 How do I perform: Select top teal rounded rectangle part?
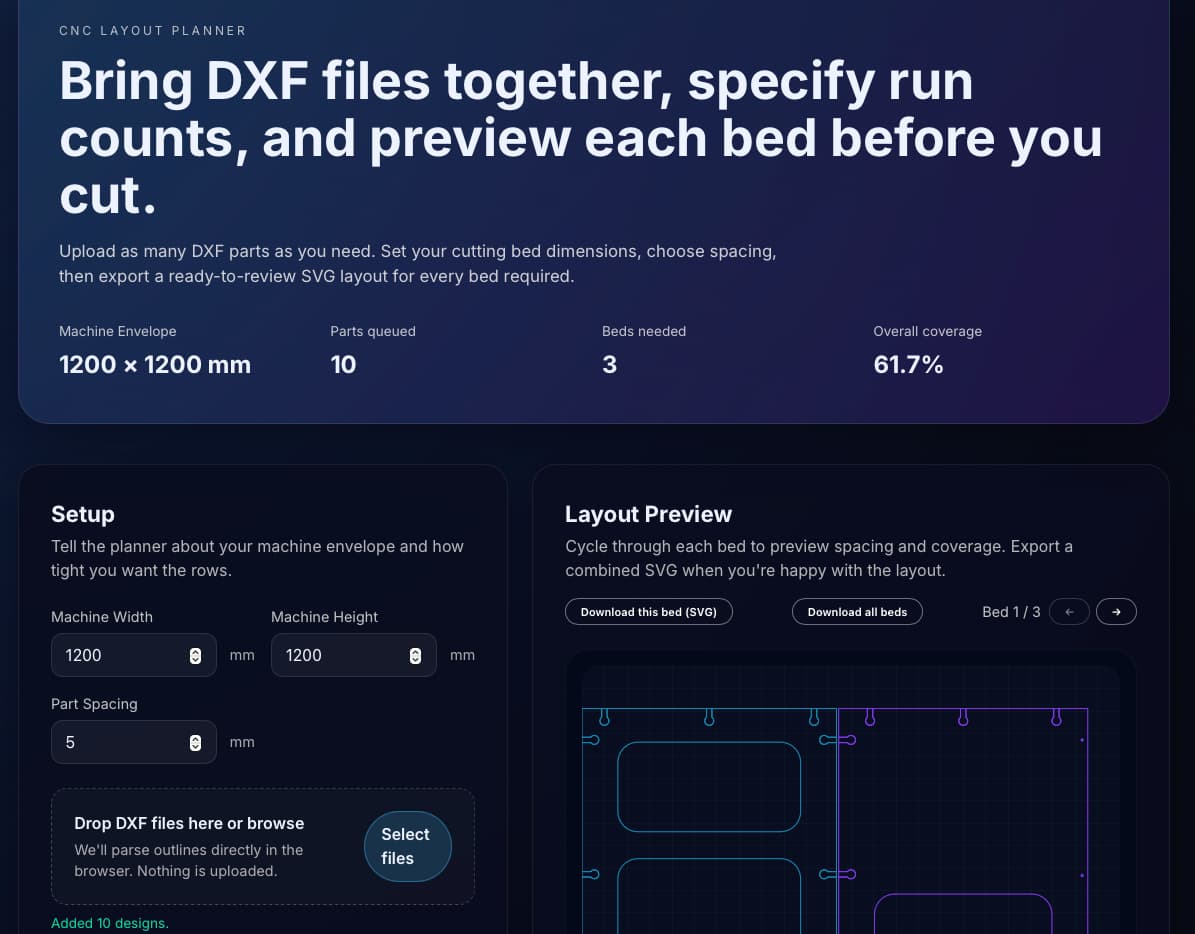coord(709,787)
